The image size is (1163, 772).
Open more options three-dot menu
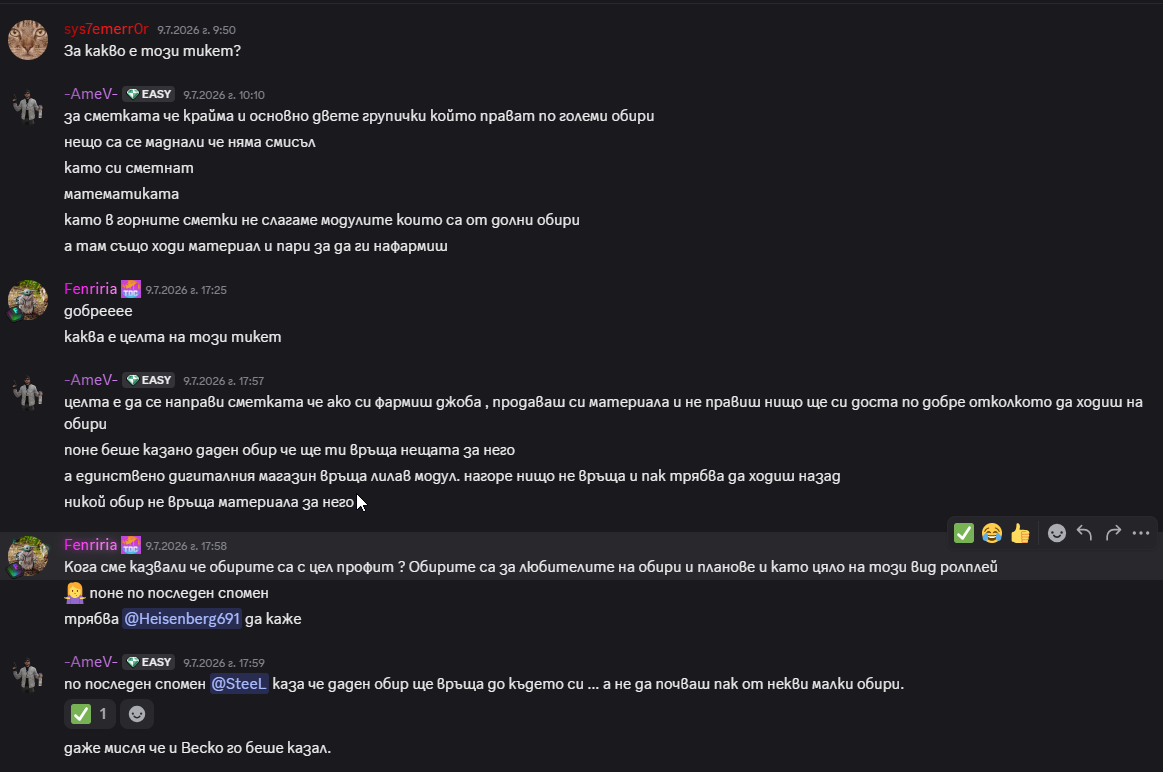click(x=1141, y=532)
